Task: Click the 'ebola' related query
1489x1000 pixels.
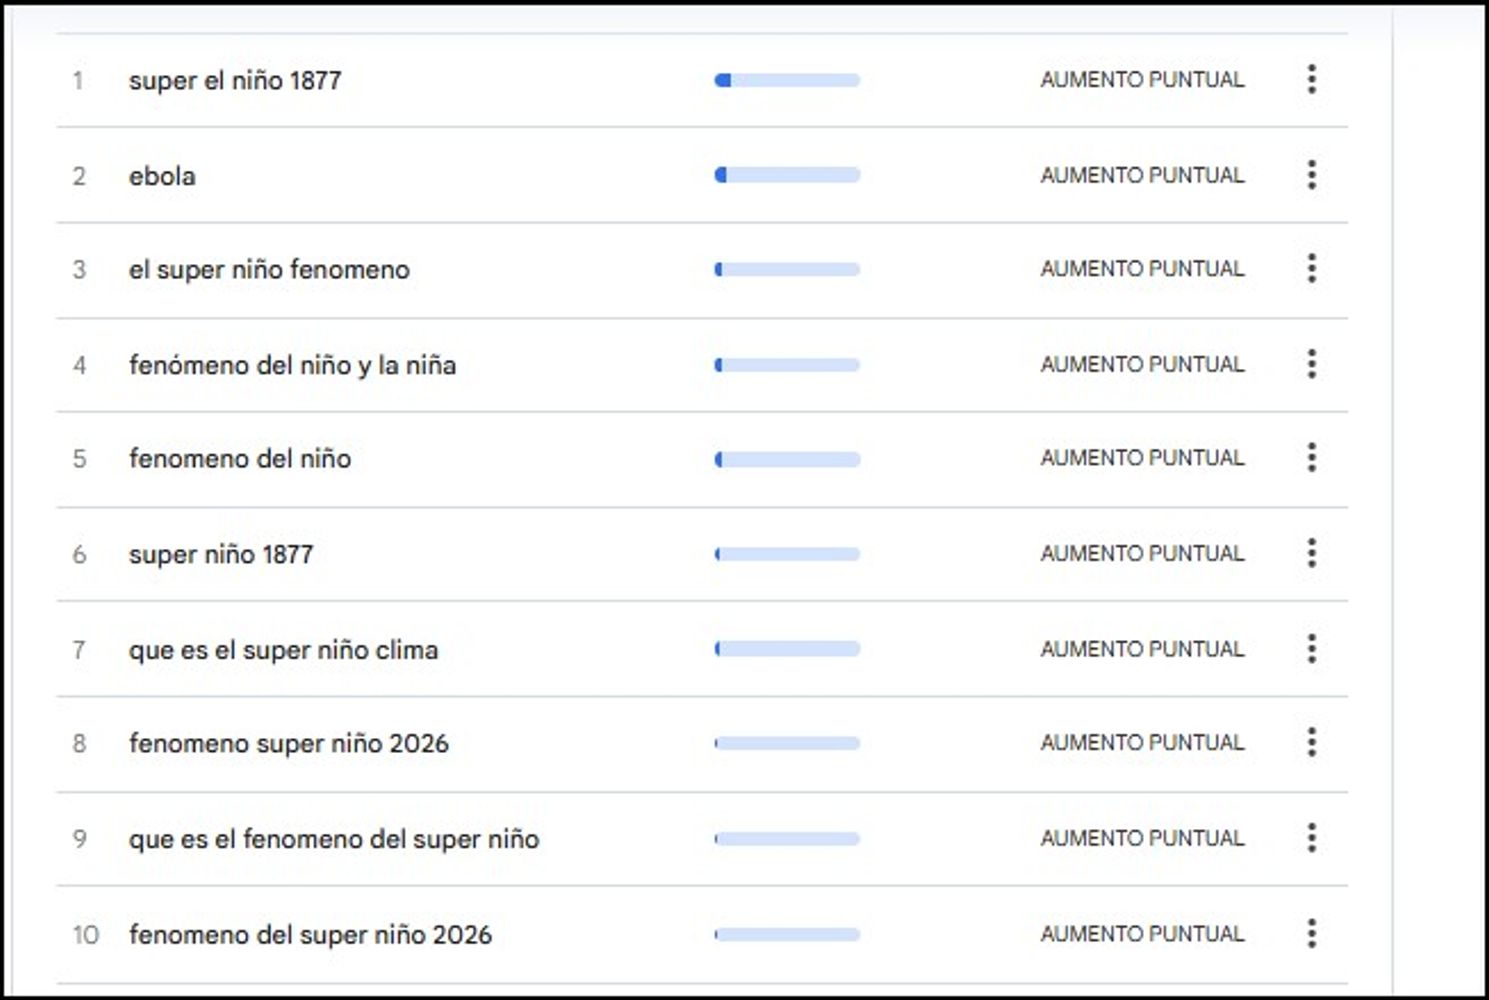Action: pyautogui.click(x=162, y=176)
